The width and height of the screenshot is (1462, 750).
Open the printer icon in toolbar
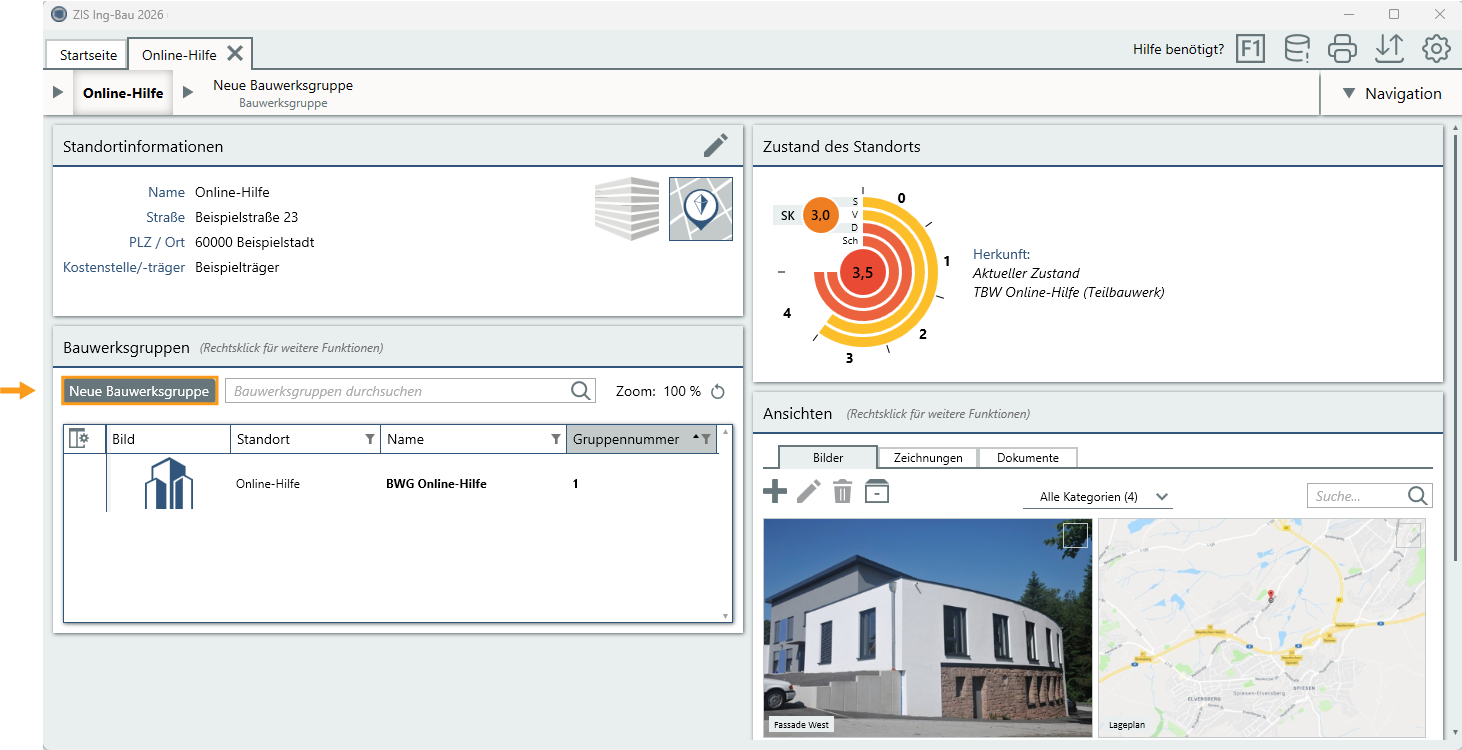[1342, 48]
